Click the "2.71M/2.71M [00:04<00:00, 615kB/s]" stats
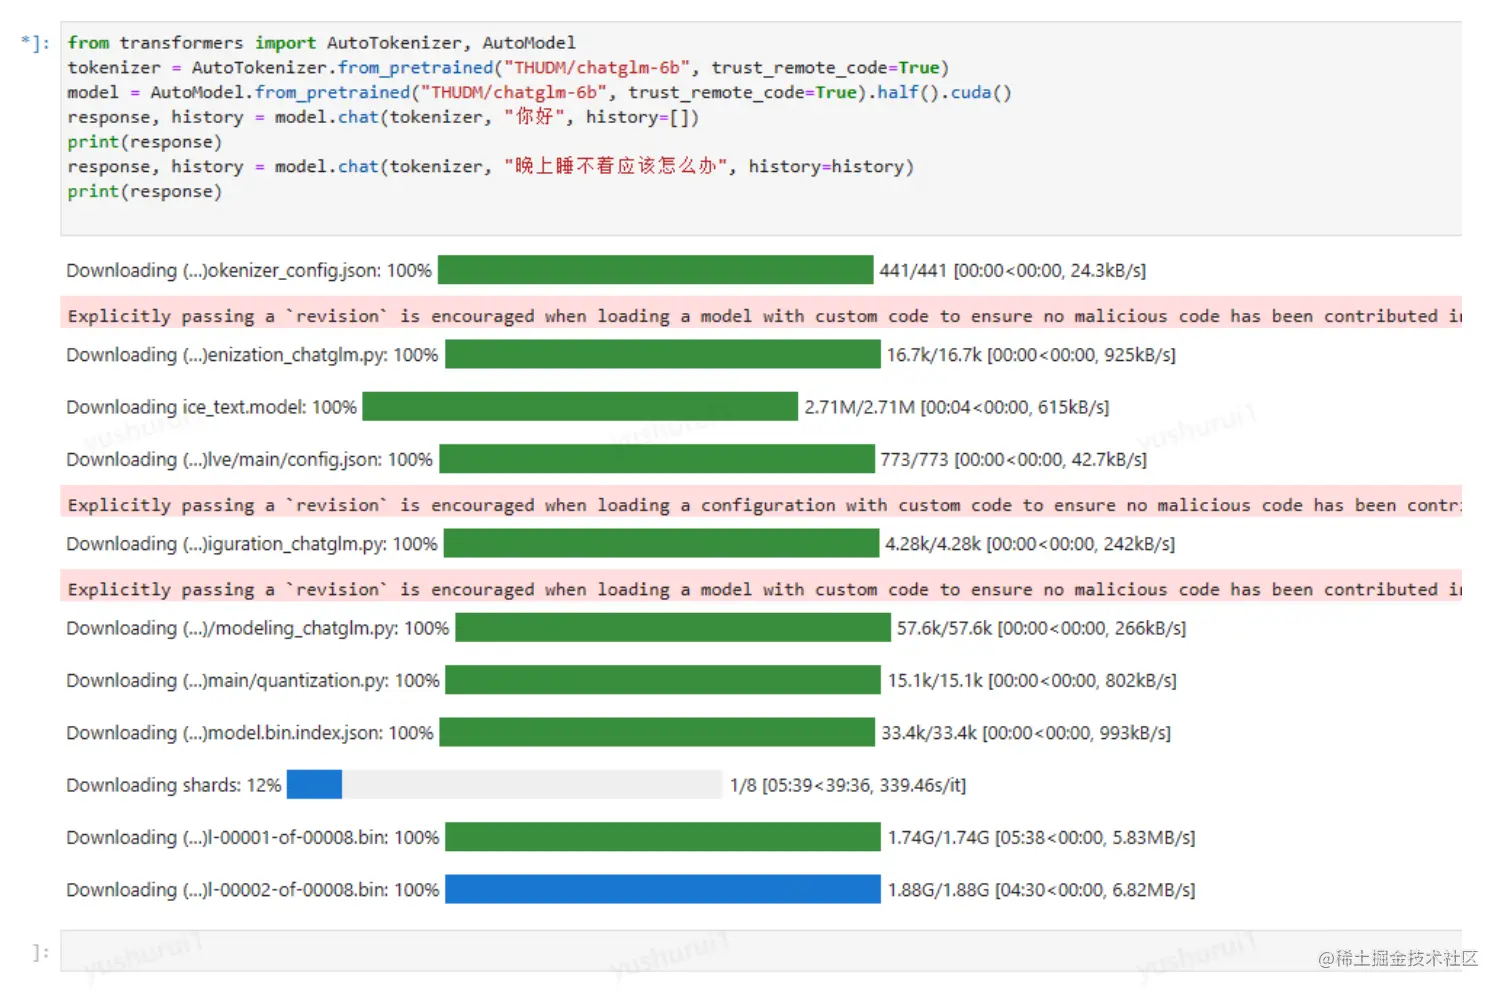This screenshot has width=1505, height=995. point(957,407)
